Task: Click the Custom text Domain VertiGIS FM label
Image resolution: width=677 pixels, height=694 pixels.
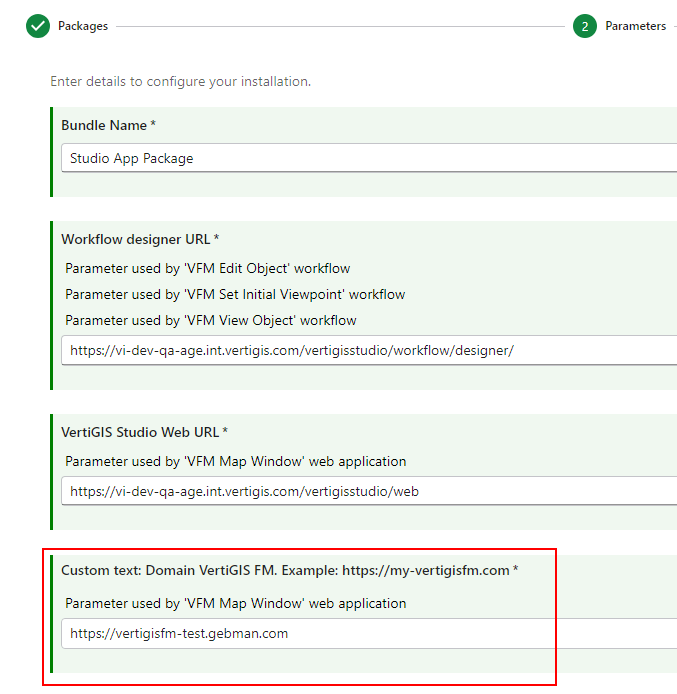Action: tap(289, 570)
